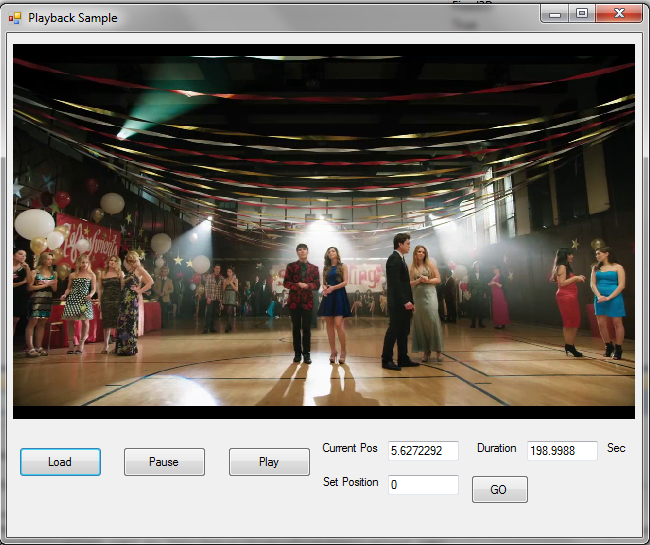Open the Playback Sample window icon menu
This screenshot has width=650, height=545.
click(x=15, y=18)
